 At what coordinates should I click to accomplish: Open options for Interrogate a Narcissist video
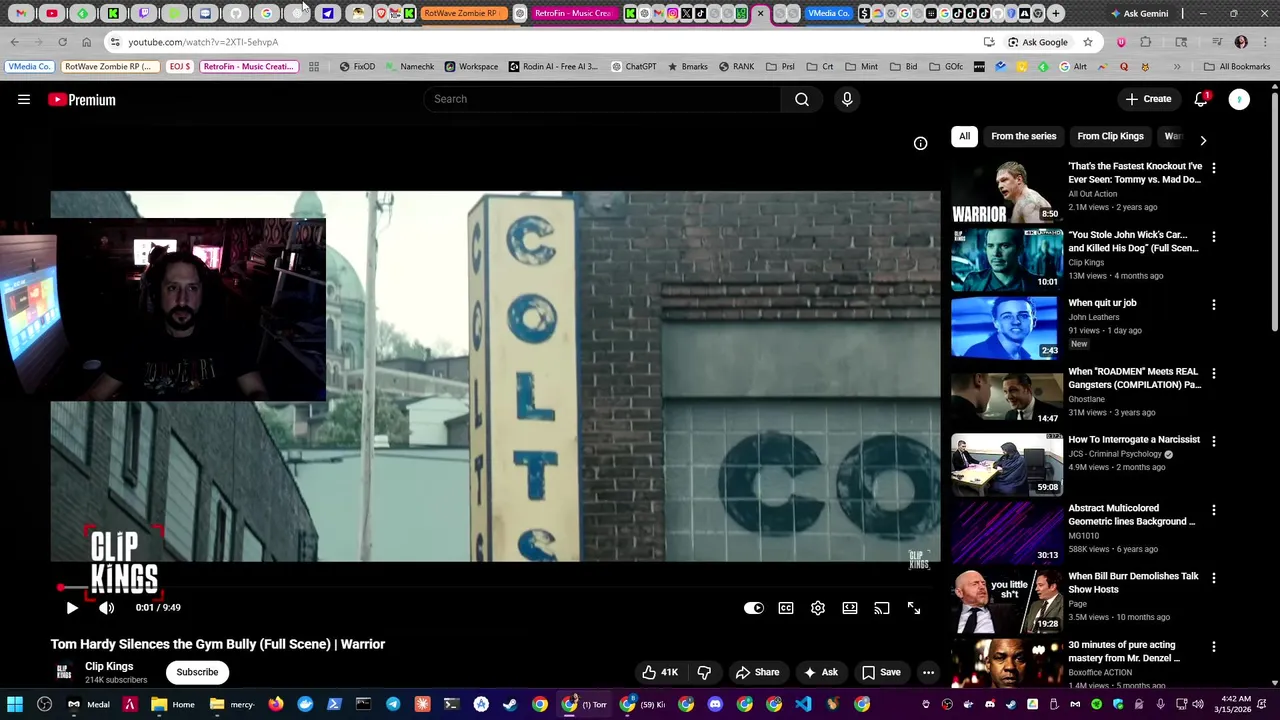pos(1213,441)
